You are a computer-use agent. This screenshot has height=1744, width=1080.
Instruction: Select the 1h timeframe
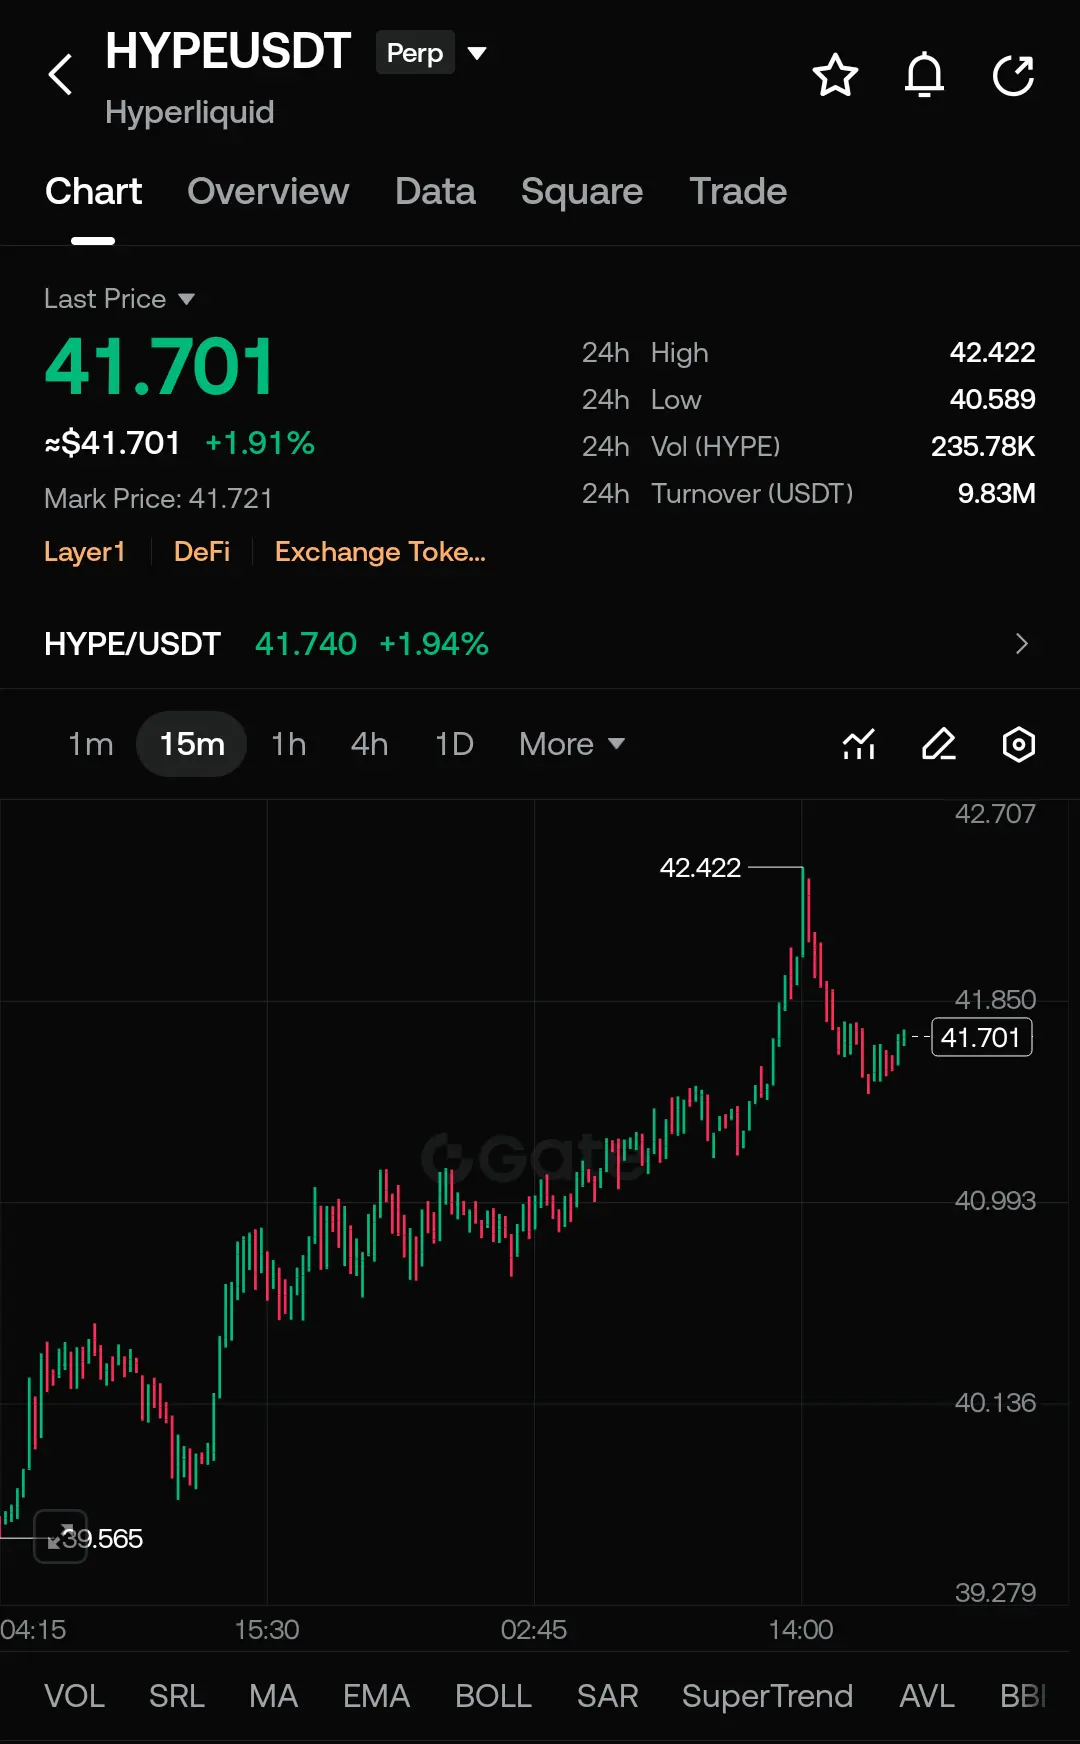click(289, 744)
